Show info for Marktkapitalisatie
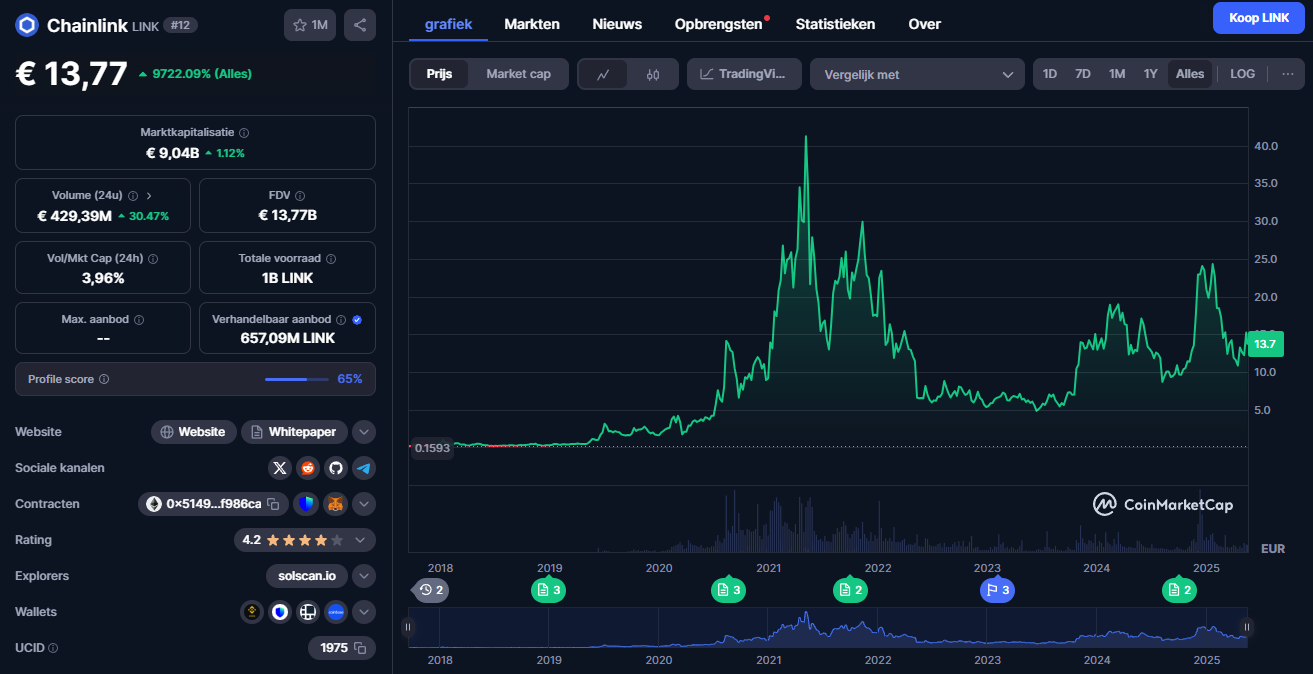This screenshot has height=674, width=1313. (244, 133)
